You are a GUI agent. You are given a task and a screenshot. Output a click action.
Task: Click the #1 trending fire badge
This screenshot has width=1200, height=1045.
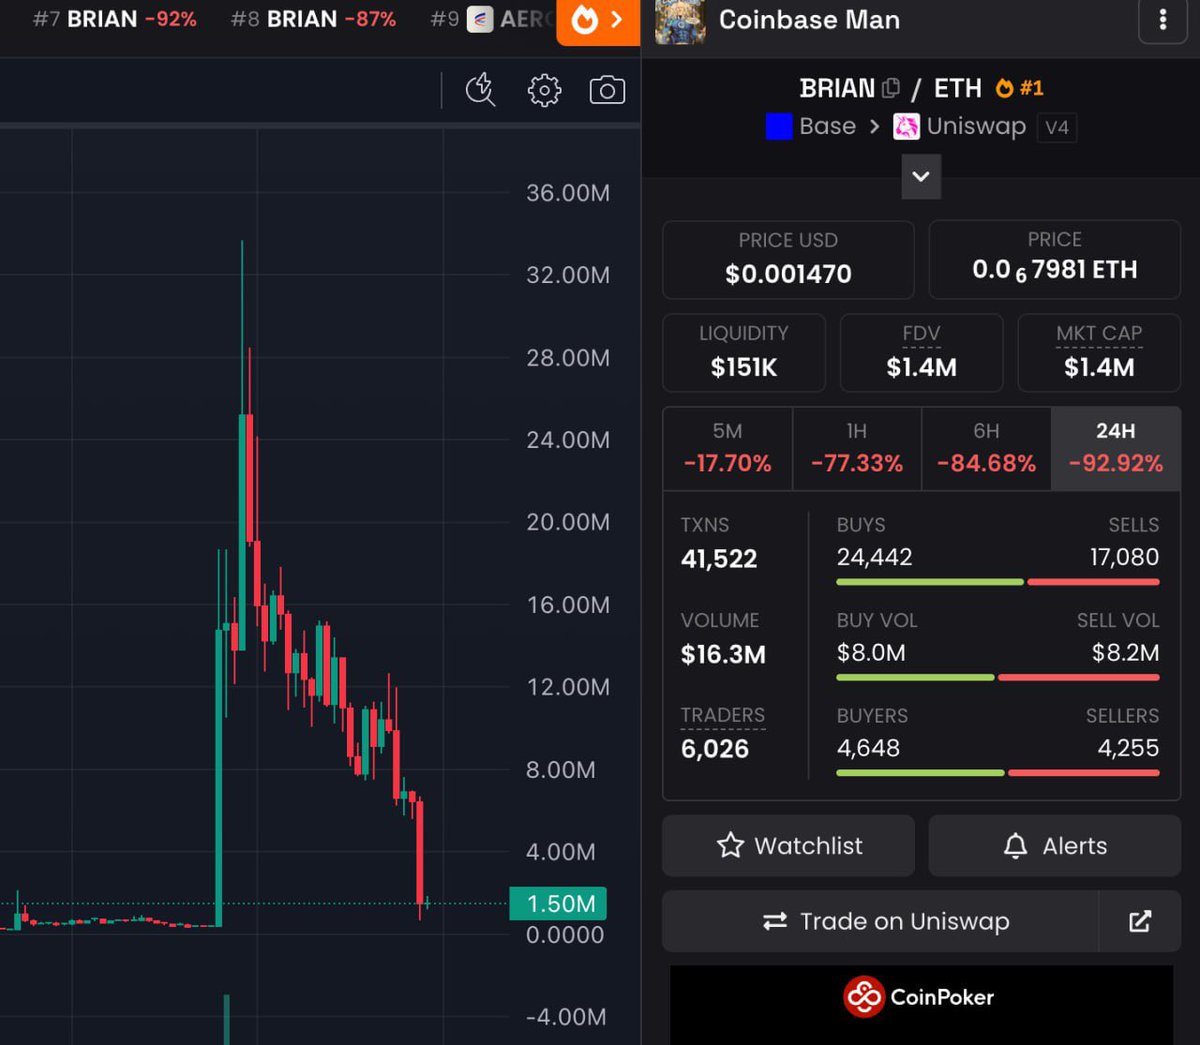pyautogui.click(x=1019, y=88)
